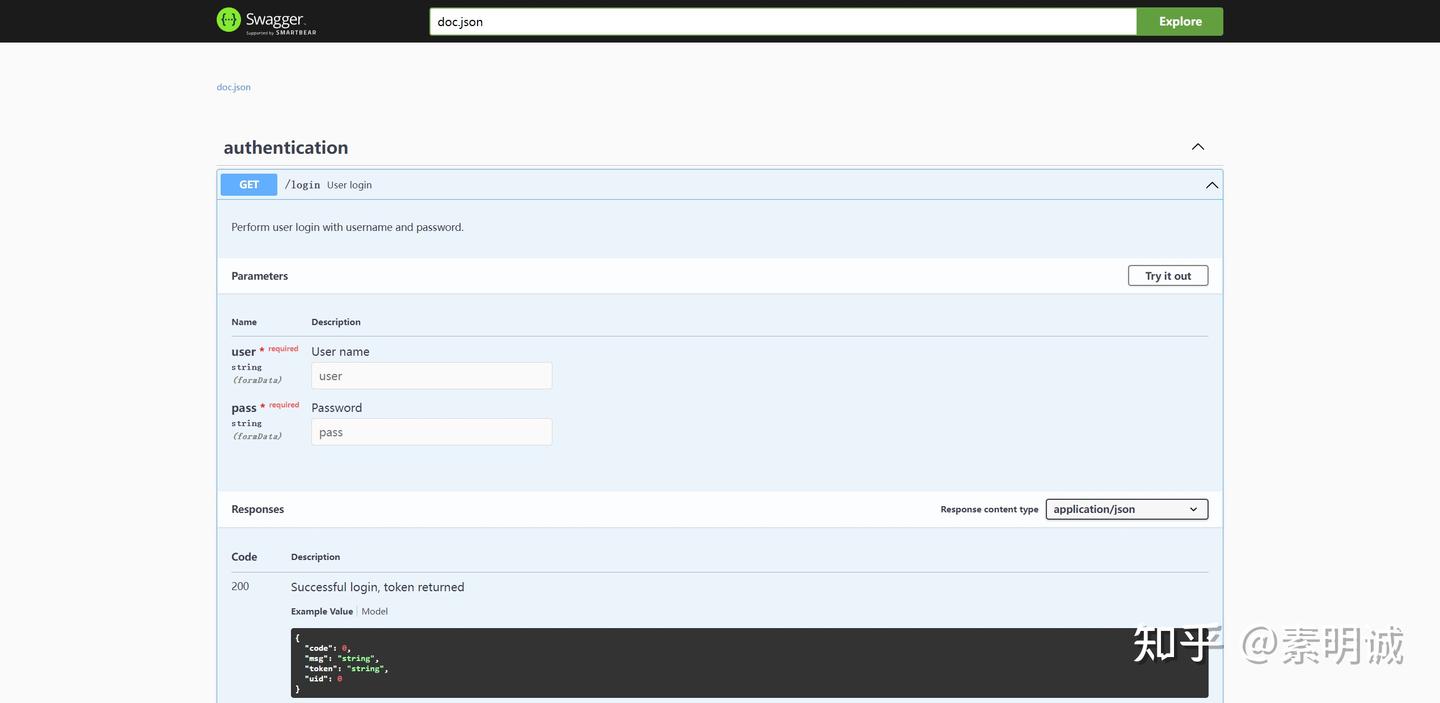Collapse the authentication section chevron
Image resolution: width=1440 pixels, height=703 pixels.
click(x=1198, y=147)
